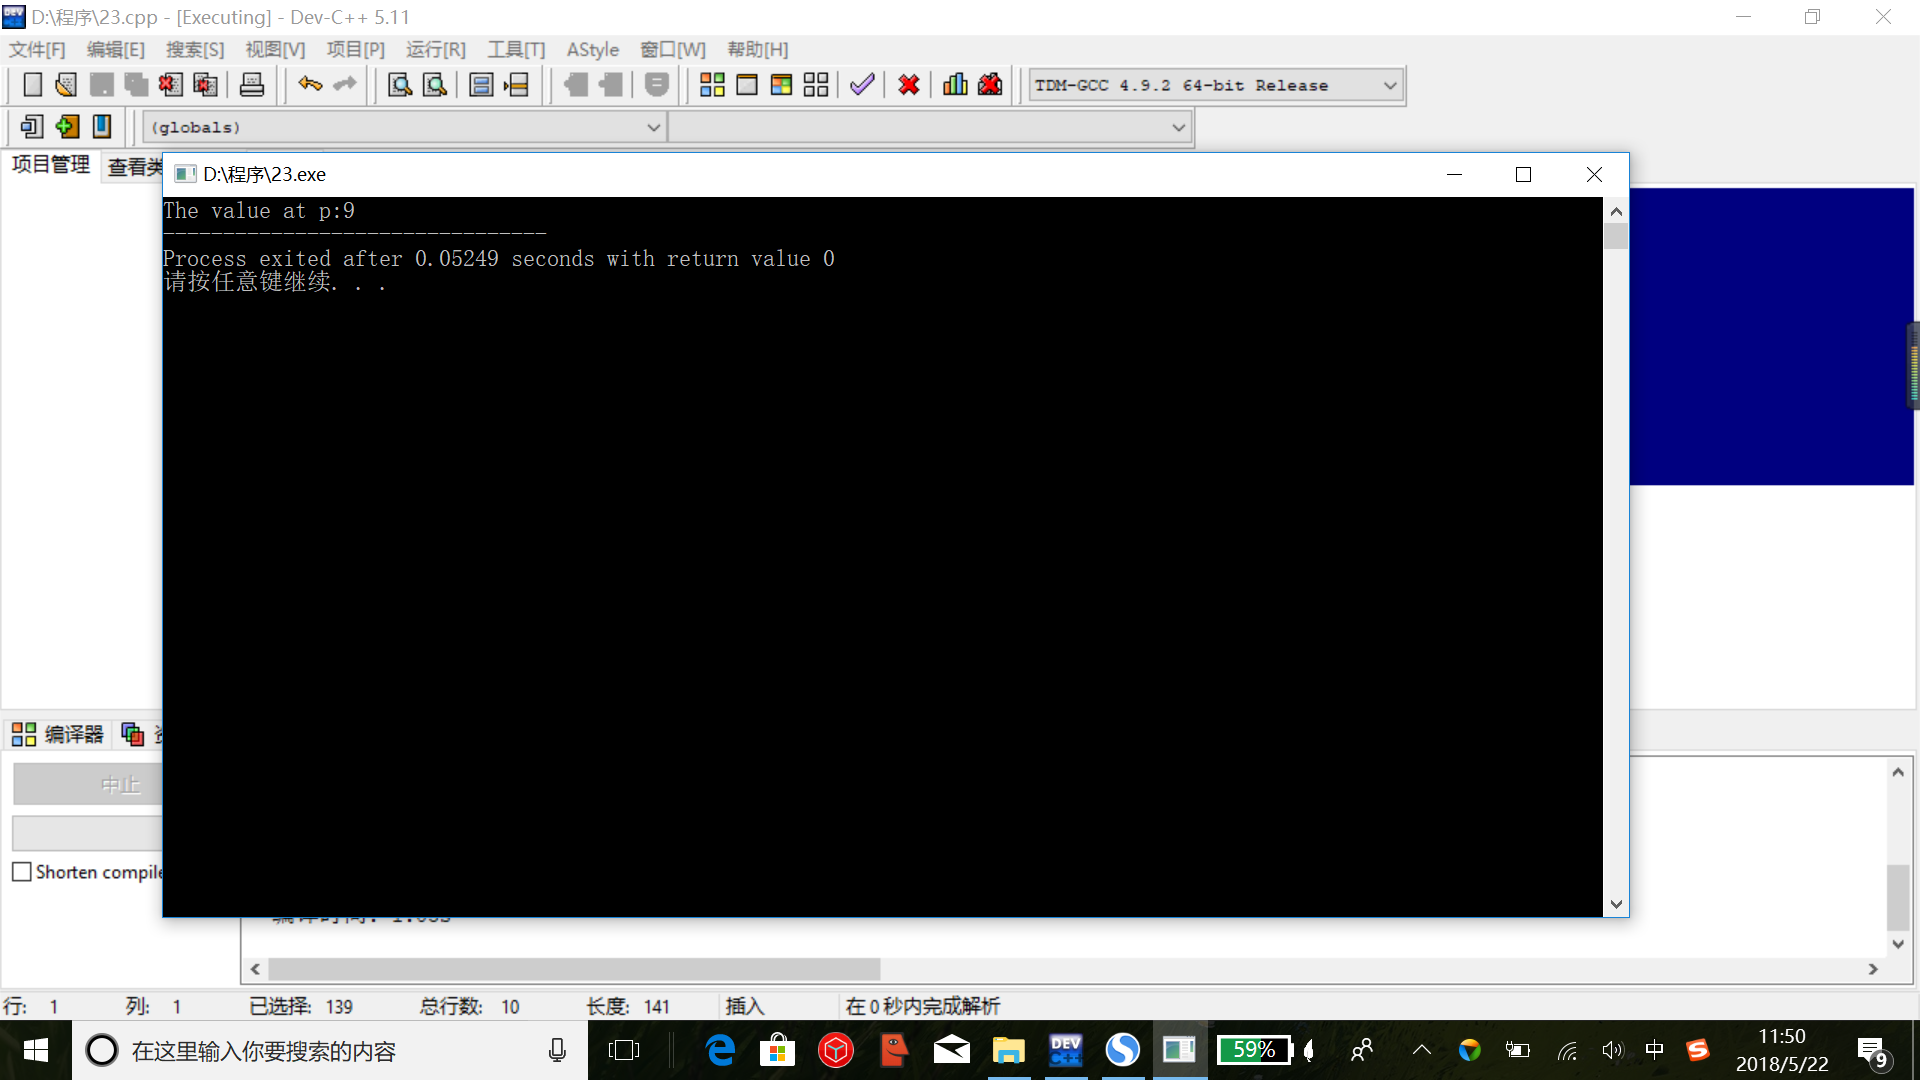1920x1080 pixels.
Task: Click the Open file toolbar icon
Action: point(66,85)
